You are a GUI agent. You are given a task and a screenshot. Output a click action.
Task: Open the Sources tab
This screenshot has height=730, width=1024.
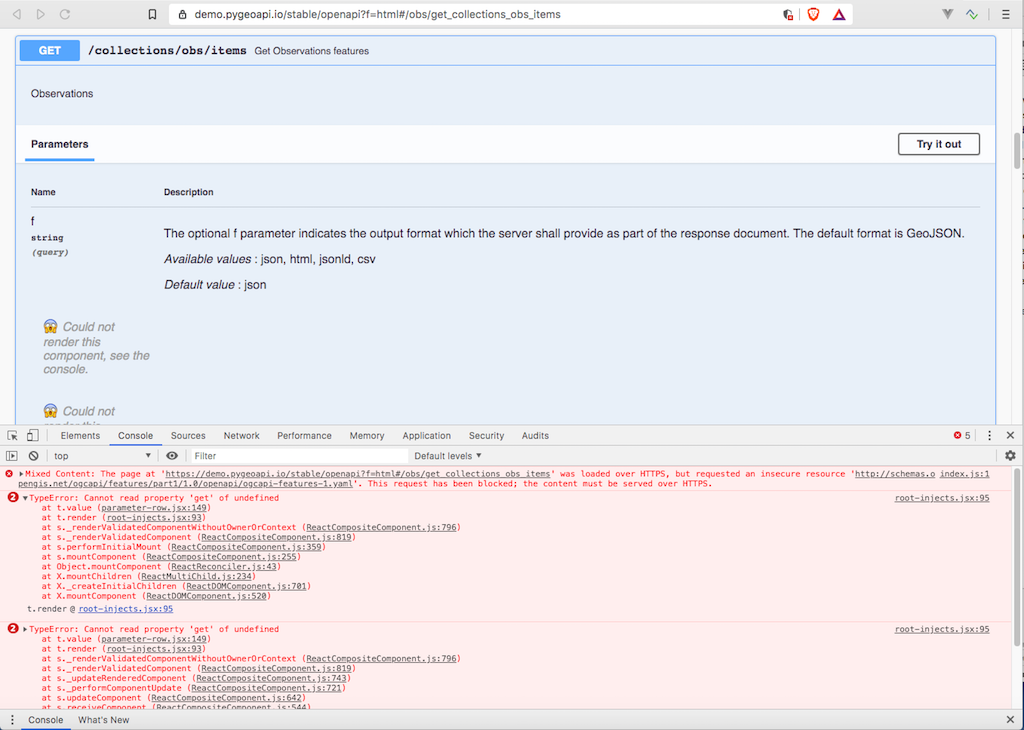tap(188, 436)
